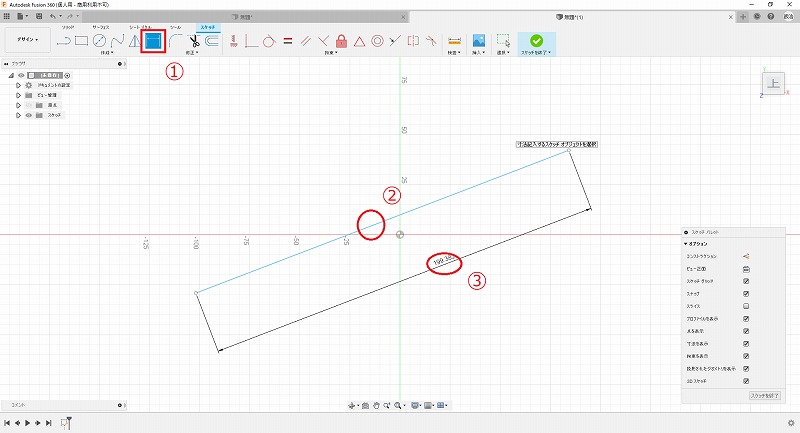Open the Insert image tool
Image resolution: width=800 pixels, height=433 pixels.
tap(479, 41)
